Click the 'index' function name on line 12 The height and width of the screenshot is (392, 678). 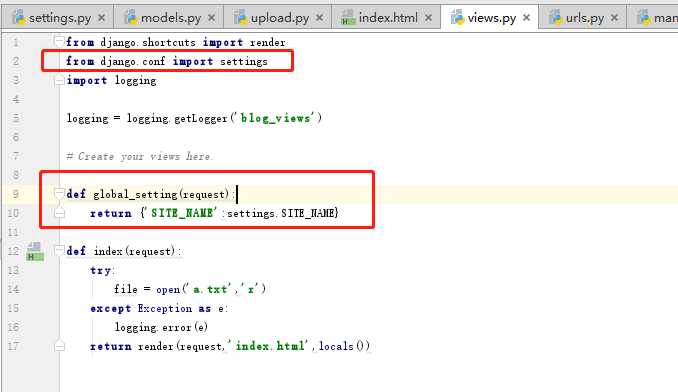click(x=108, y=251)
